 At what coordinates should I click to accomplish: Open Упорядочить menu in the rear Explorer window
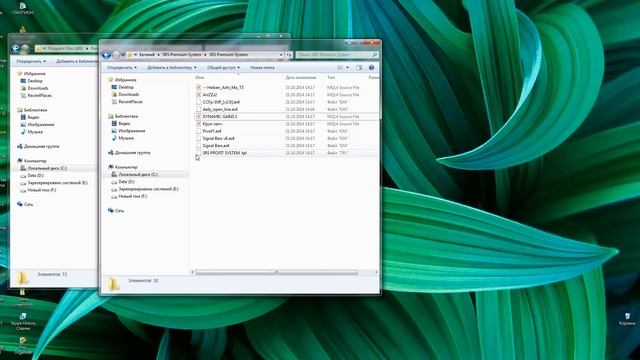pos(31,61)
